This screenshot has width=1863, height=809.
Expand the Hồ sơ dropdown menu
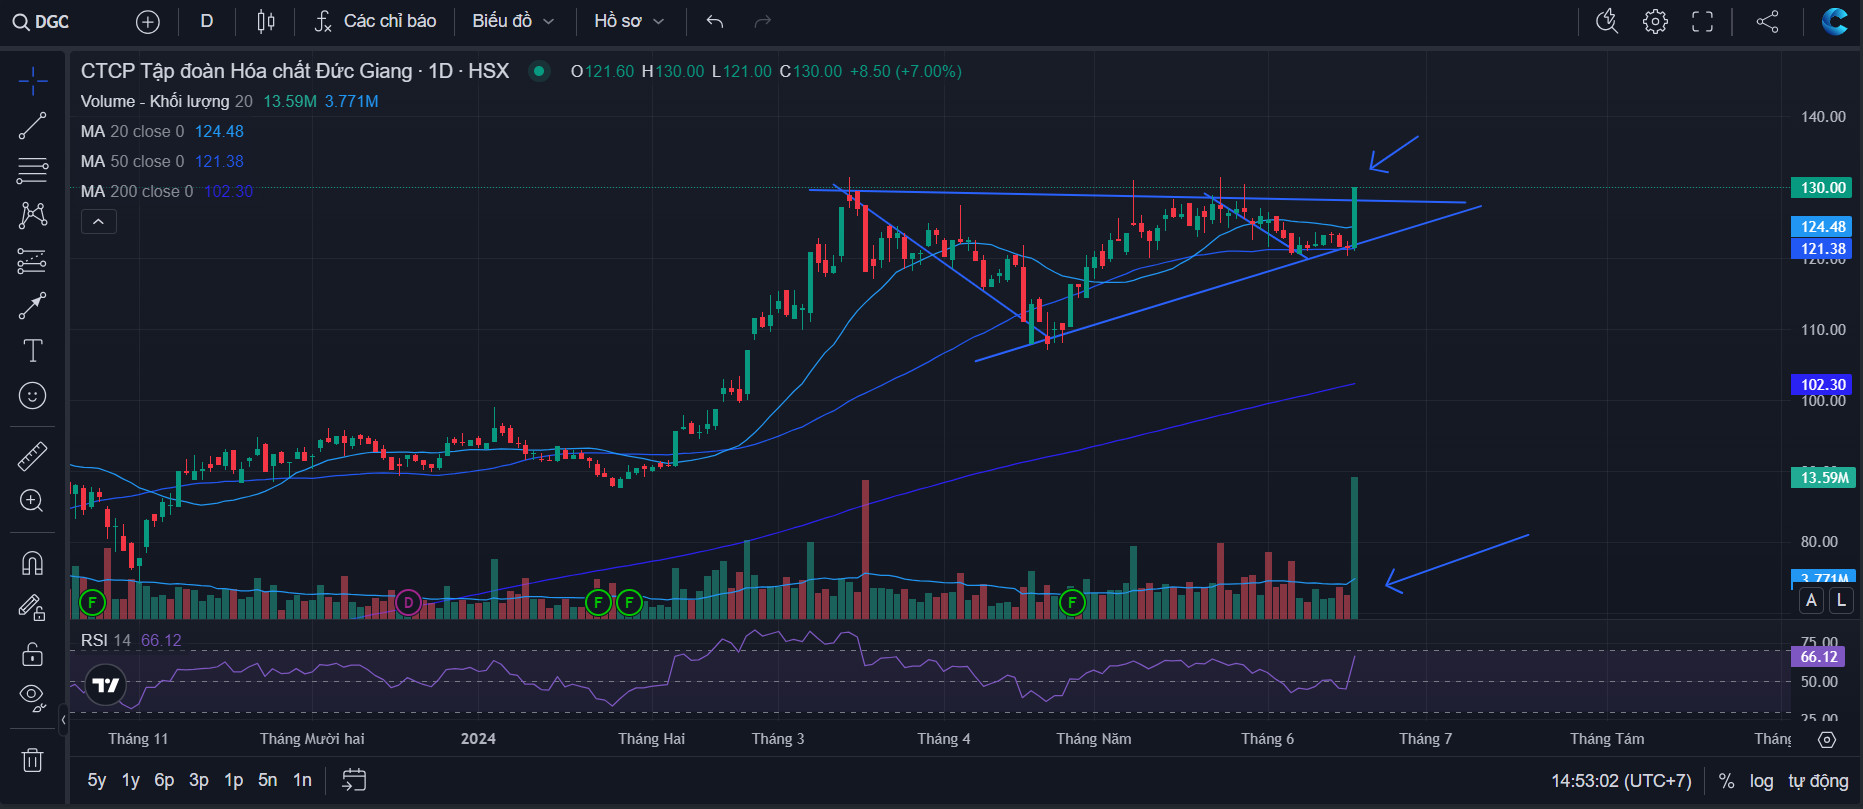click(x=629, y=21)
